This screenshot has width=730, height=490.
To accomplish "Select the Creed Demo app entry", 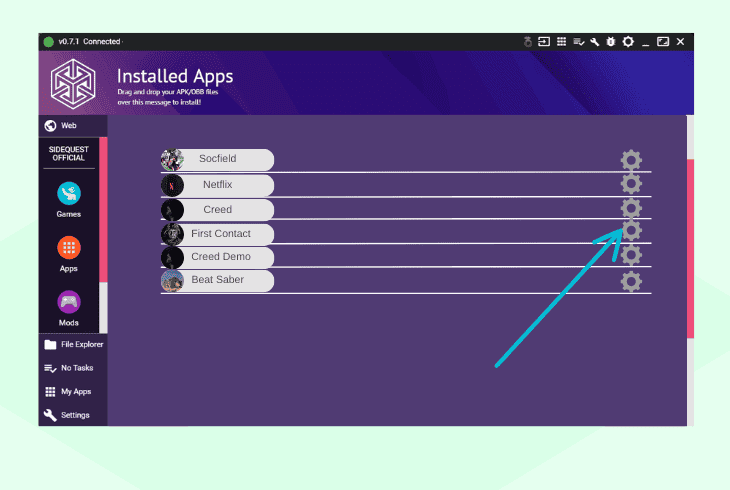I will tap(217, 257).
